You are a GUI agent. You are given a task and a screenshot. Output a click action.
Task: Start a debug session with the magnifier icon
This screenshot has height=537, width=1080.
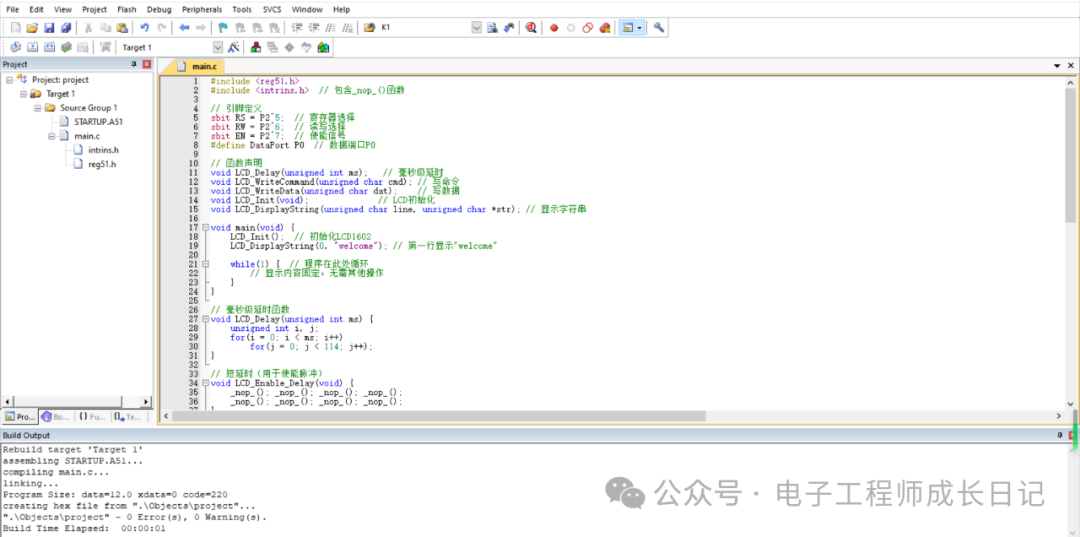pos(531,28)
